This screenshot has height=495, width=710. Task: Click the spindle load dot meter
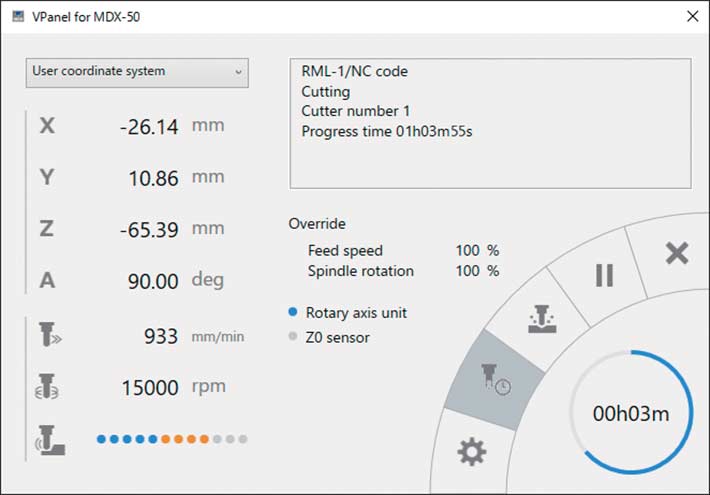pos(171,439)
